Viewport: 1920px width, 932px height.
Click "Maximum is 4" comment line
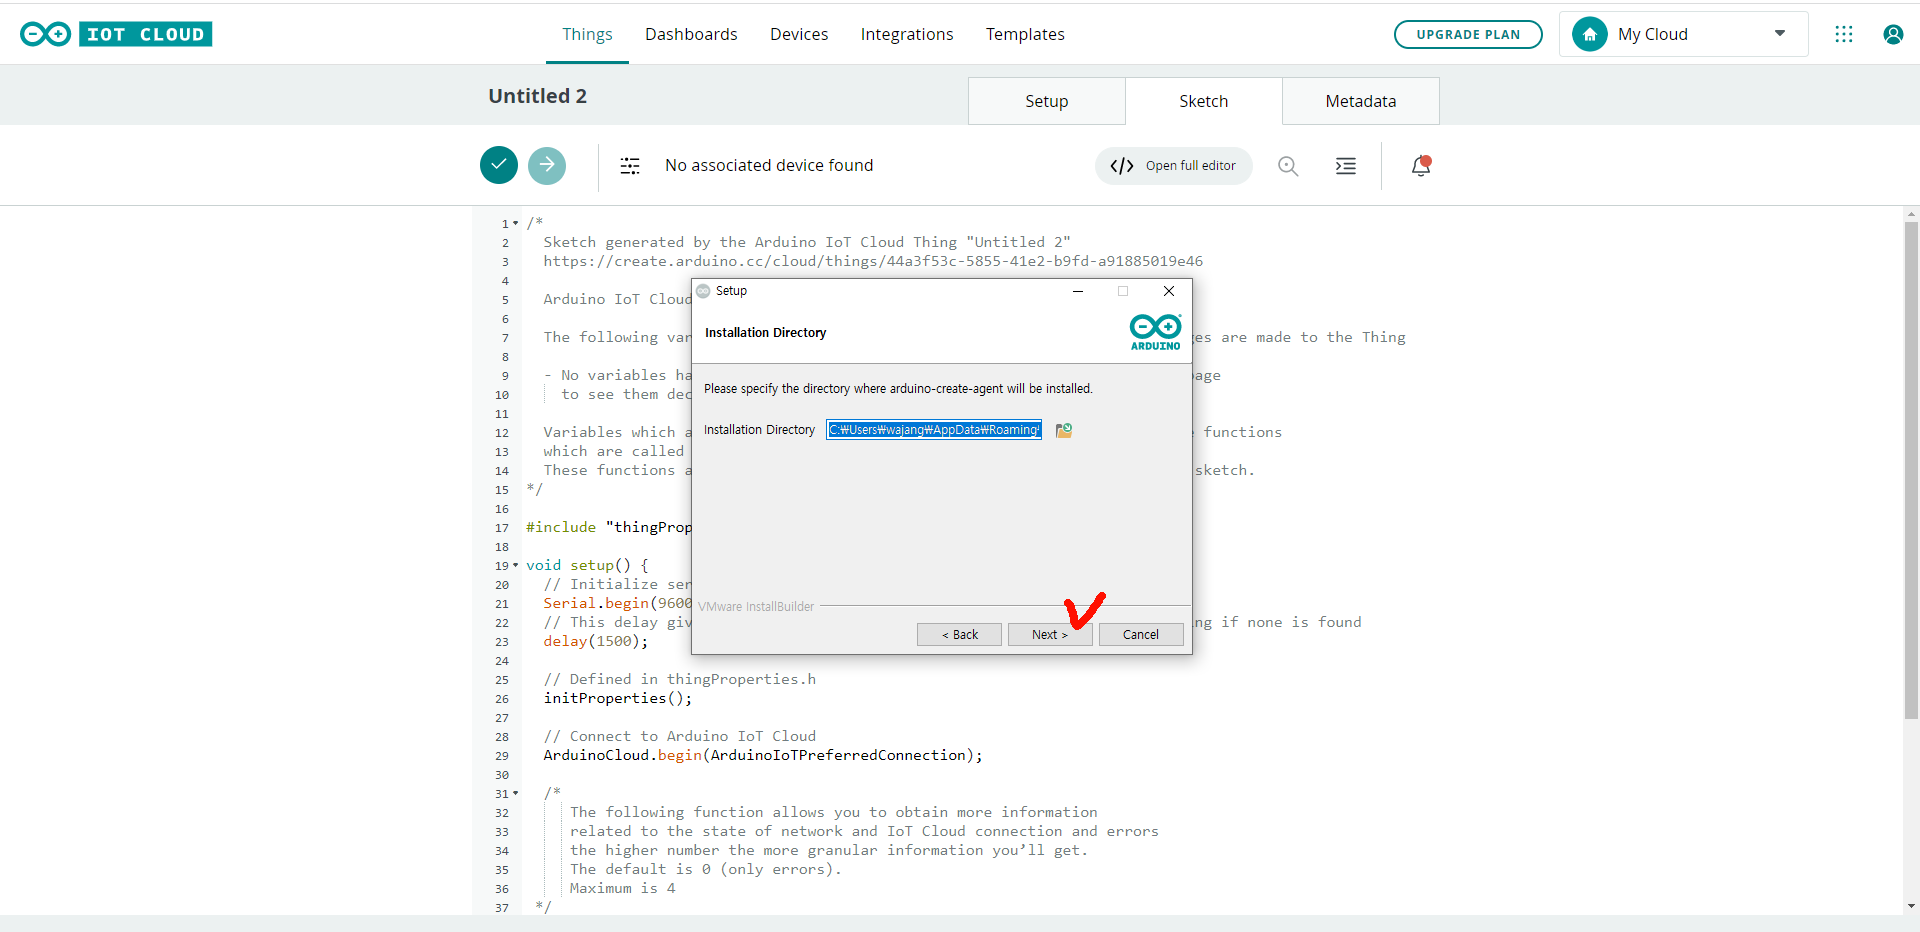623,888
